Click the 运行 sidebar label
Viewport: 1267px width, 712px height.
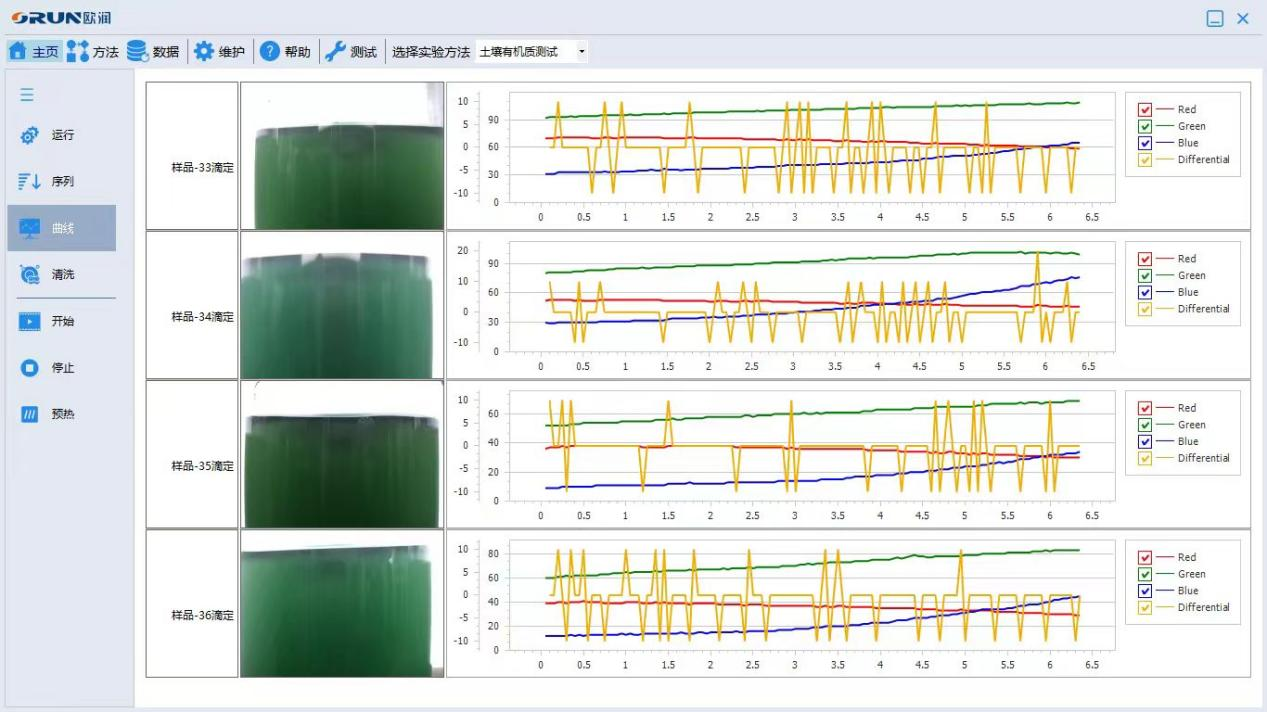[x=63, y=135]
